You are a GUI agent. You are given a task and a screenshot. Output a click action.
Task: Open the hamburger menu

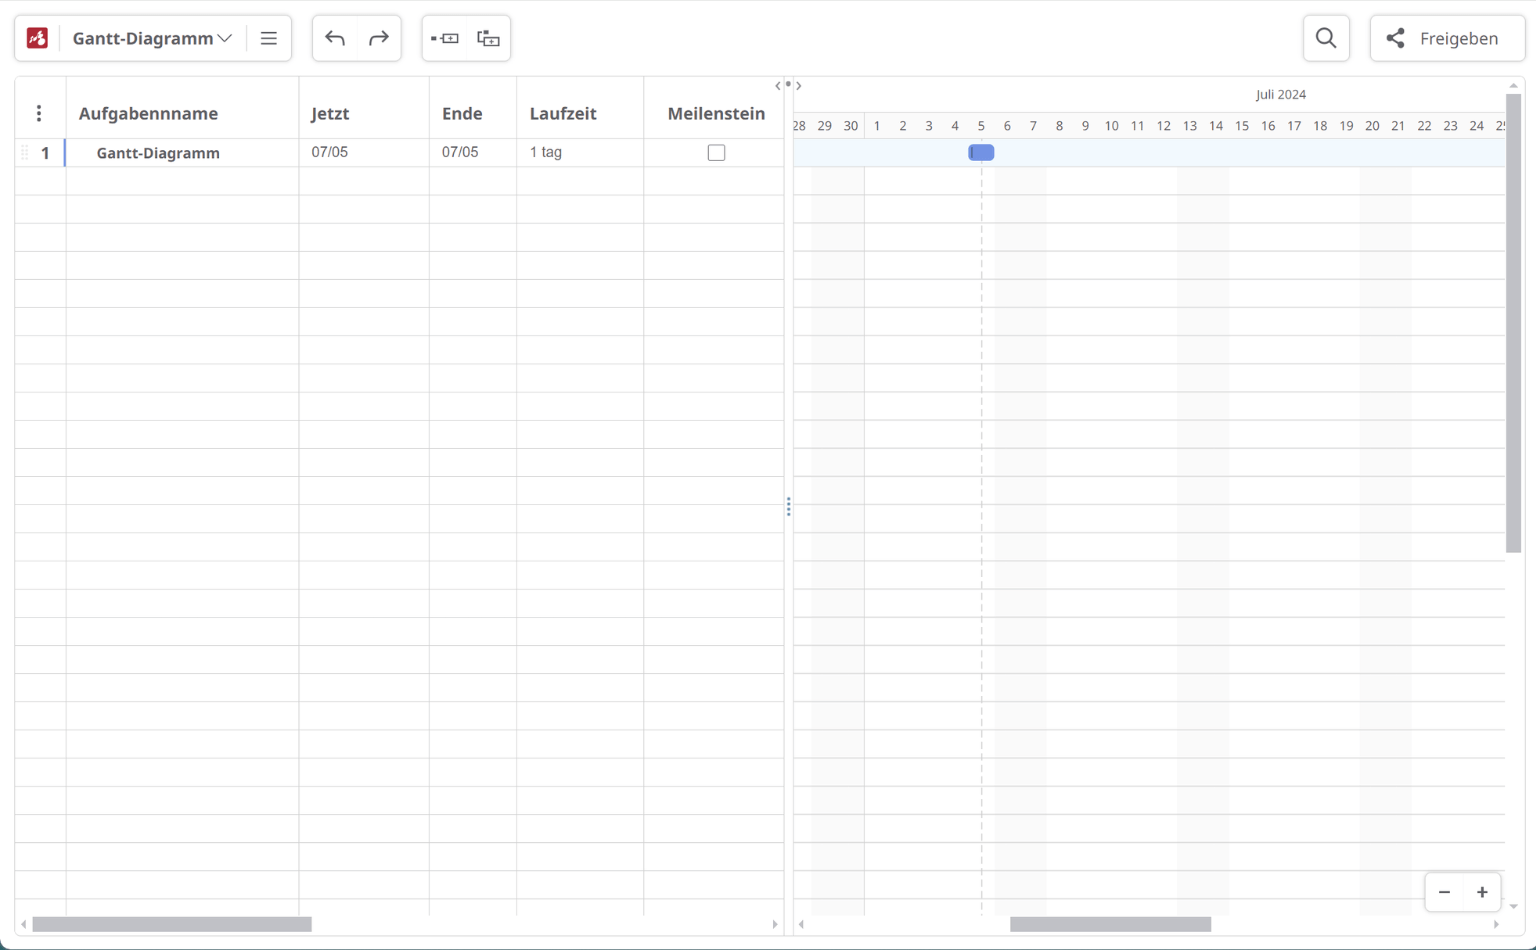pos(269,38)
